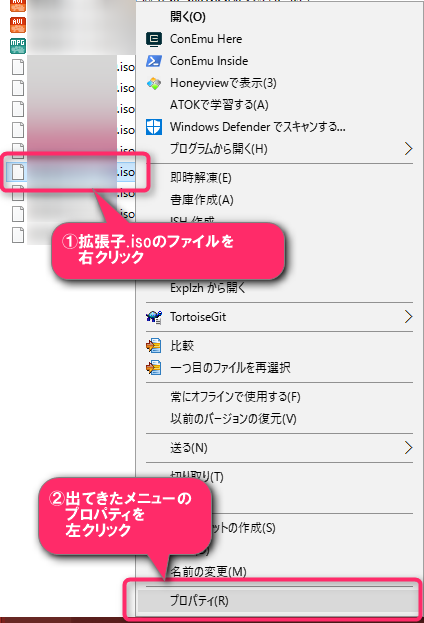Click the Windows Defender shield icon
This screenshot has width=424, height=623.
154,127
